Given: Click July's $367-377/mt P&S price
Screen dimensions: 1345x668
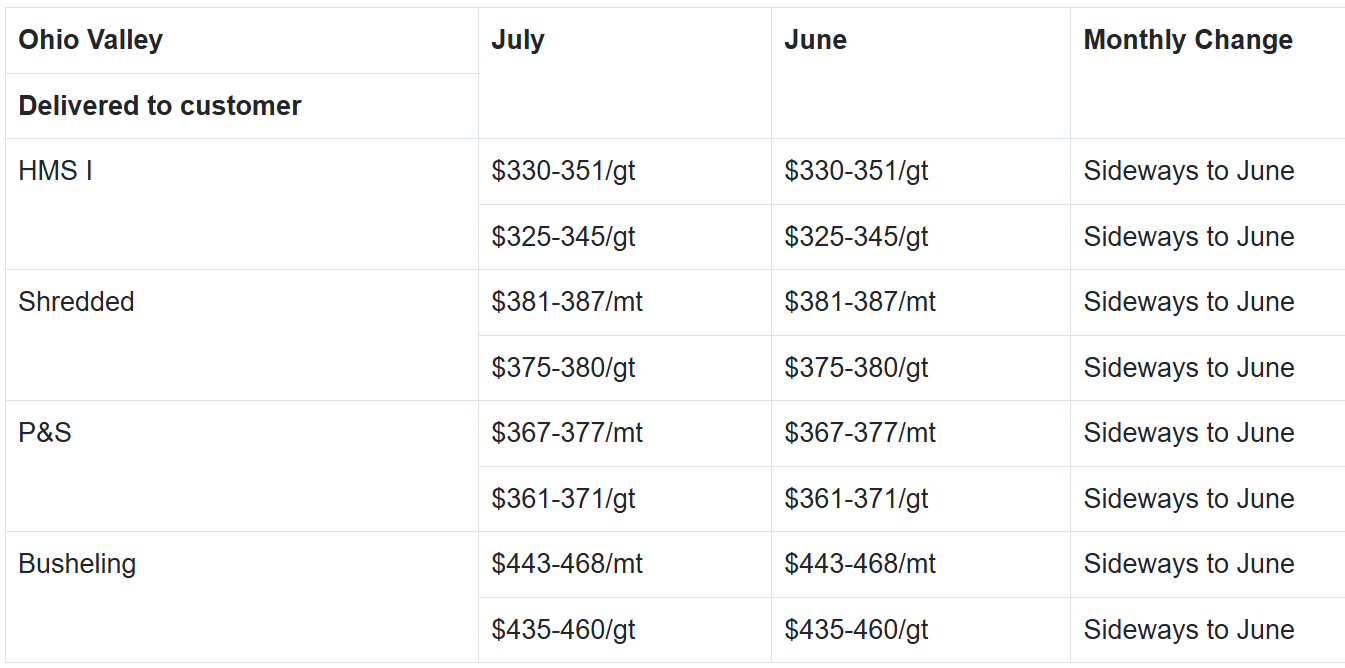Looking at the screenshot, I should [x=567, y=433].
